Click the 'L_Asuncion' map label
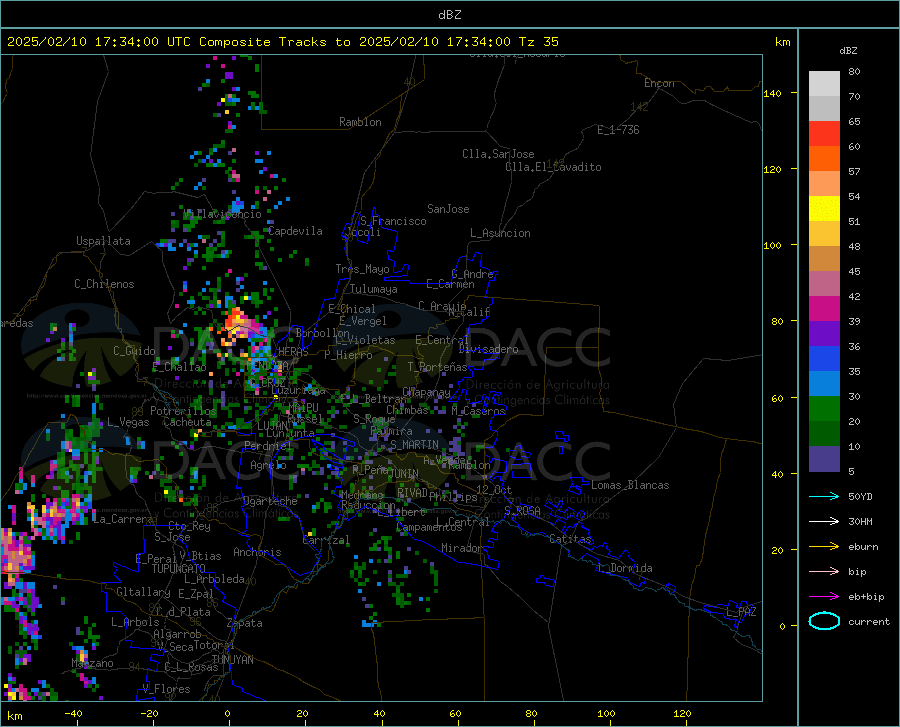This screenshot has height=727, width=900. click(x=500, y=233)
